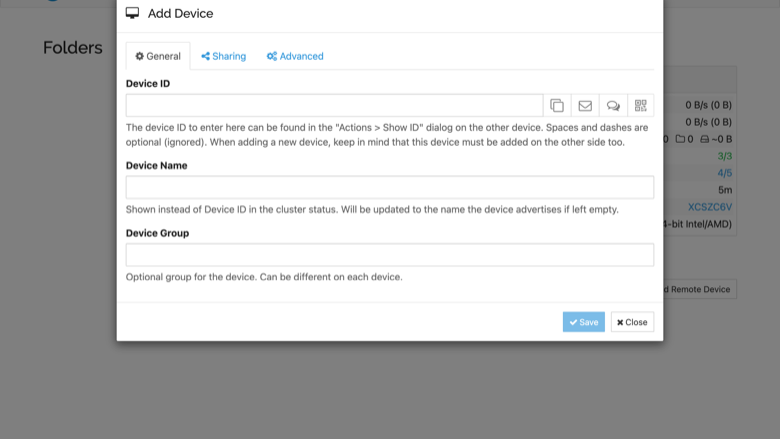Focus the Device ID input field

(334, 105)
